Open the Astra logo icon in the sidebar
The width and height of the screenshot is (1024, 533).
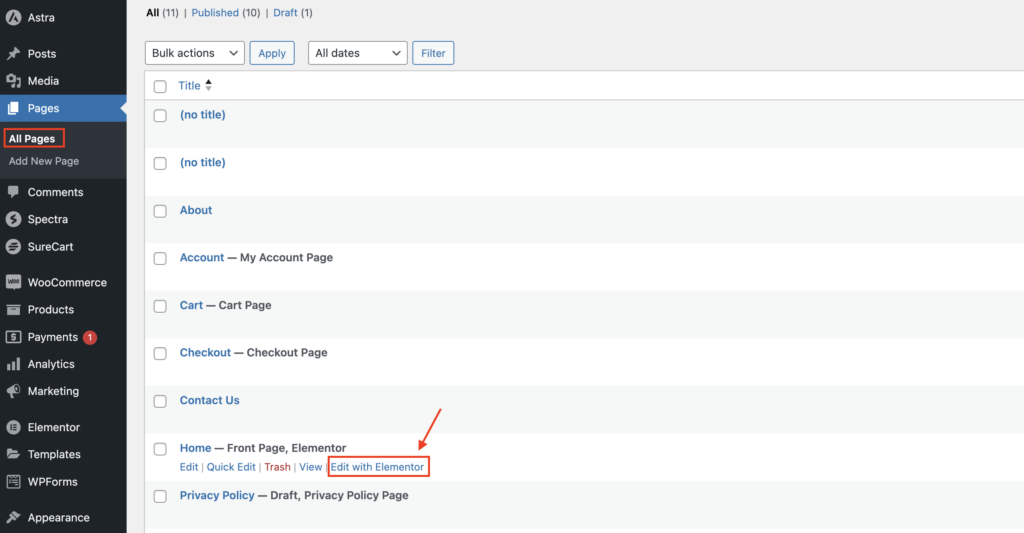[x=14, y=18]
